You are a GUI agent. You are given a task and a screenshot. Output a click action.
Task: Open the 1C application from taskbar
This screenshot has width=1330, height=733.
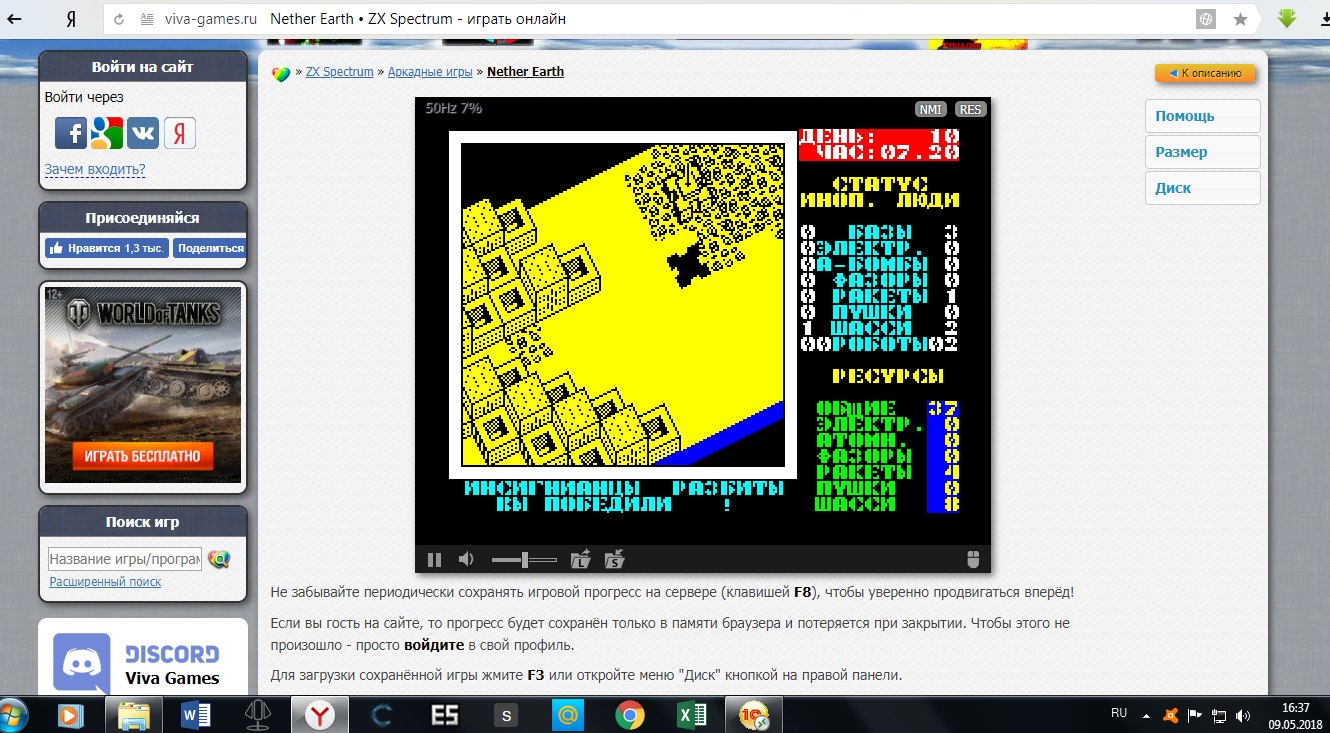pyautogui.click(x=753, y=715)
